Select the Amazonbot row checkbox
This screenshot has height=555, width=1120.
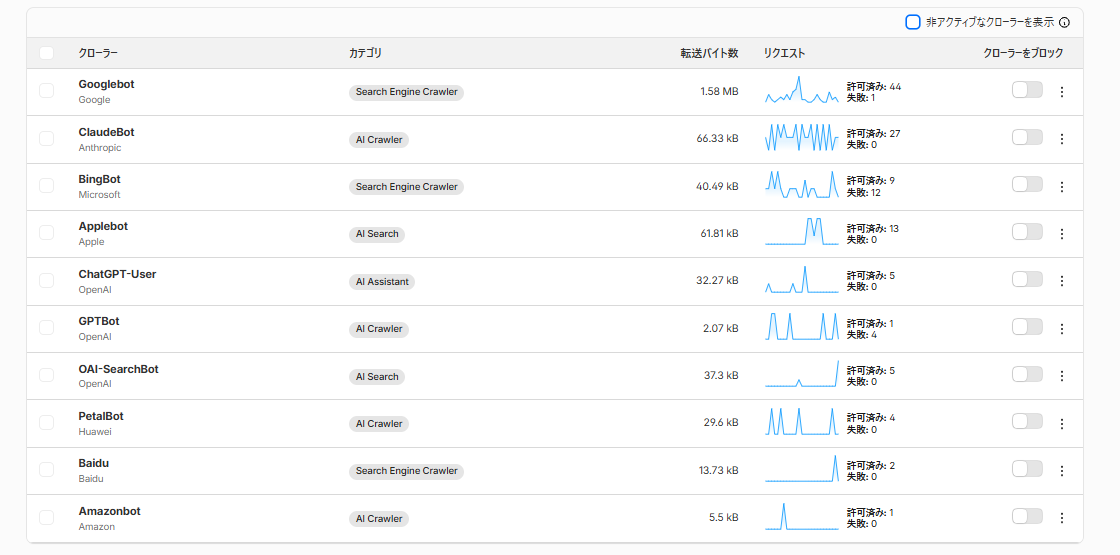click(46, 517)
